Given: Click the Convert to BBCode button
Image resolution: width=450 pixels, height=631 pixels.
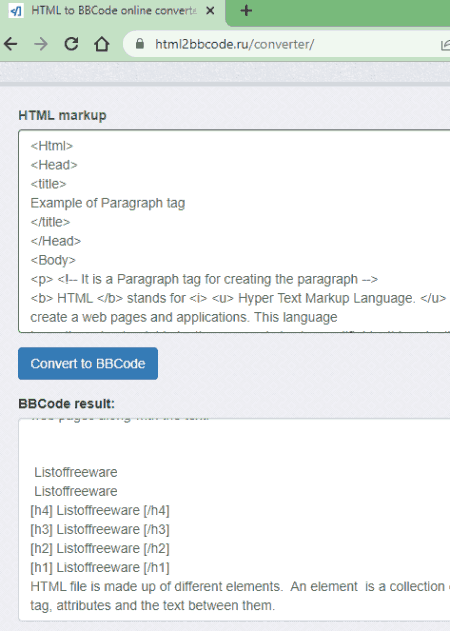Looking at the screenshot, I should tap(88, 363).
